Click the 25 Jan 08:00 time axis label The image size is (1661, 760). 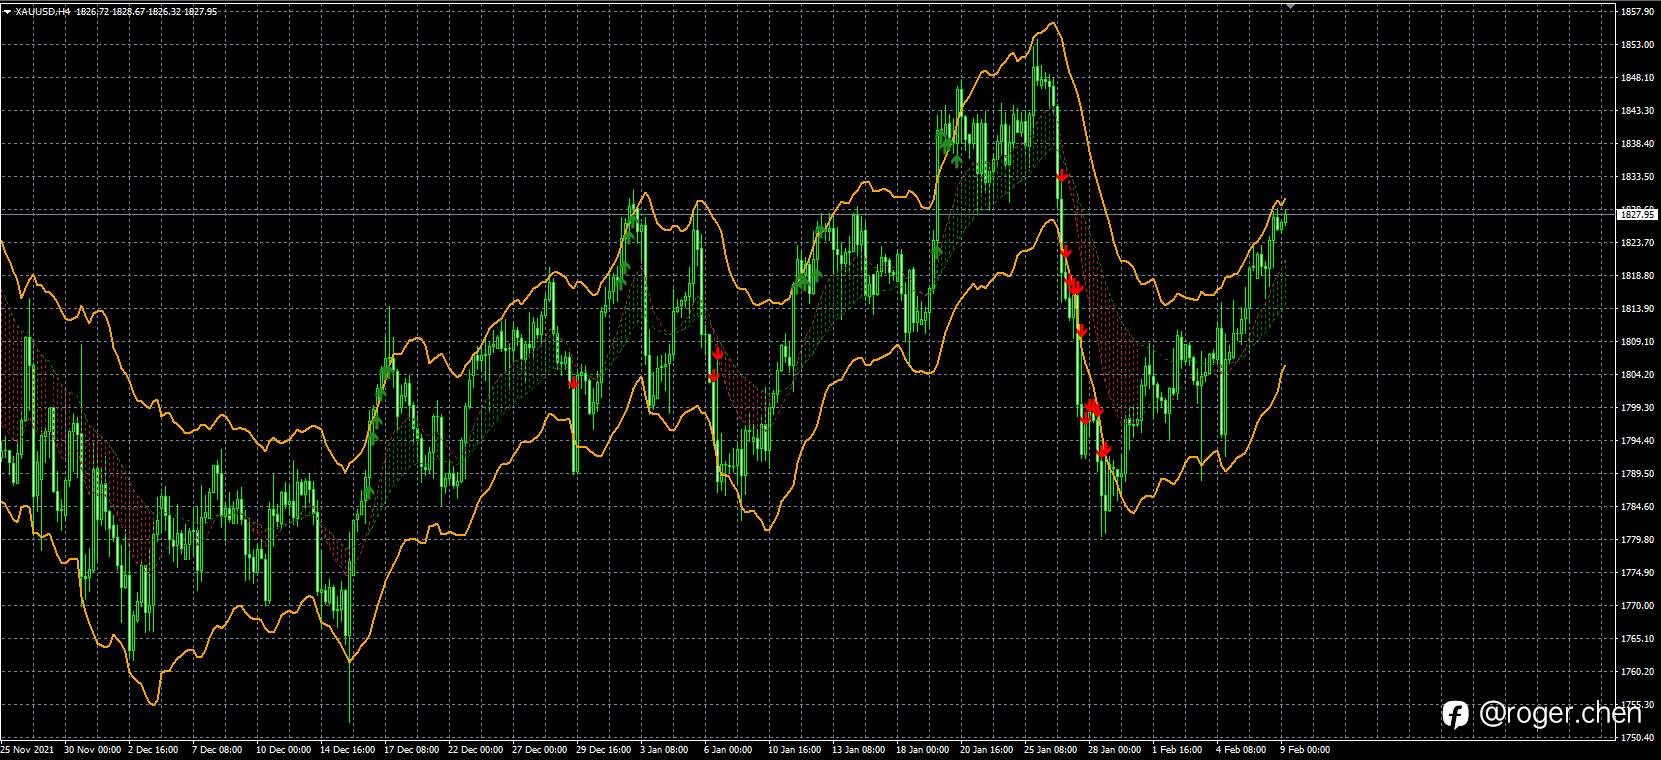pos(1052,749)
